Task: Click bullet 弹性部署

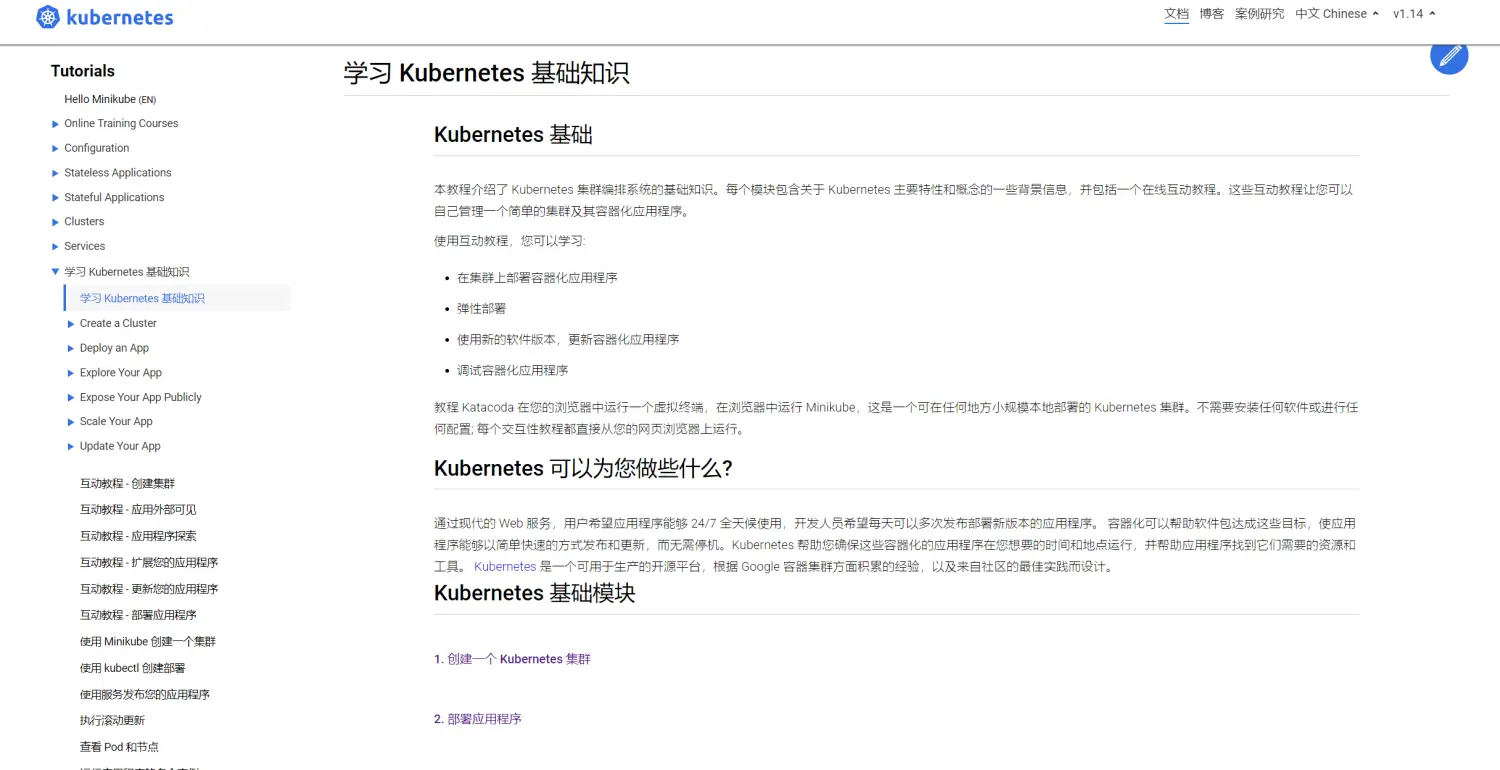Action: (x=481, y=309)
